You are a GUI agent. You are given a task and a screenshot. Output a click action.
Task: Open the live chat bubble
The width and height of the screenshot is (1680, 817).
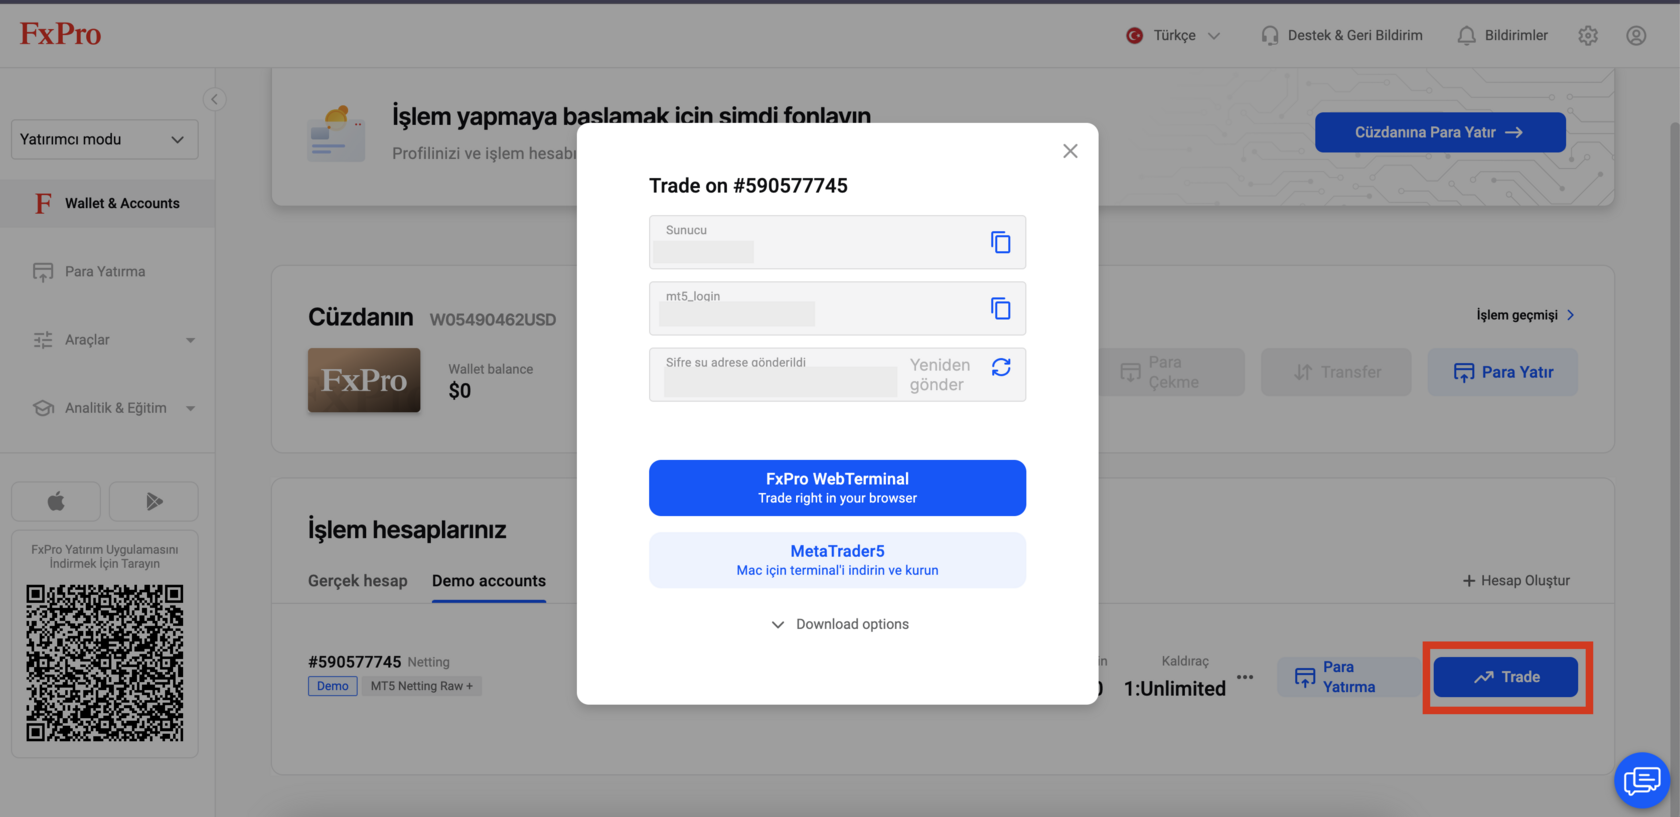(1642, 780)
